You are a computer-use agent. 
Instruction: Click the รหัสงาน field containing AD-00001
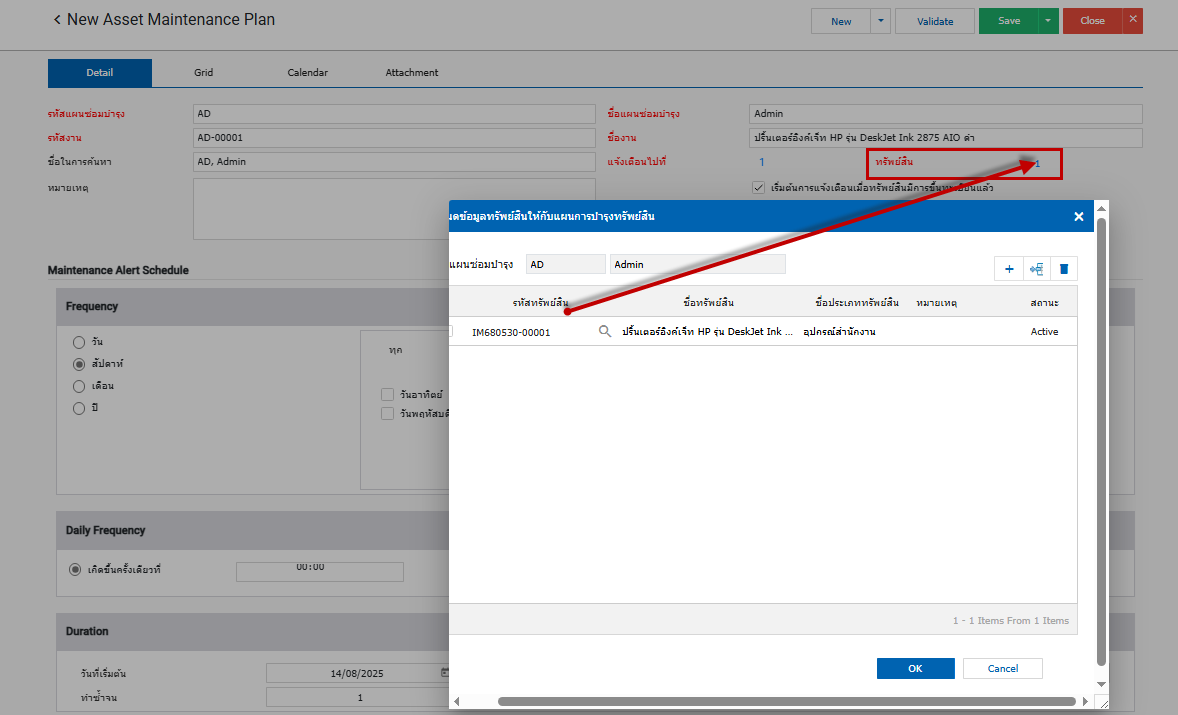[394, 138]
